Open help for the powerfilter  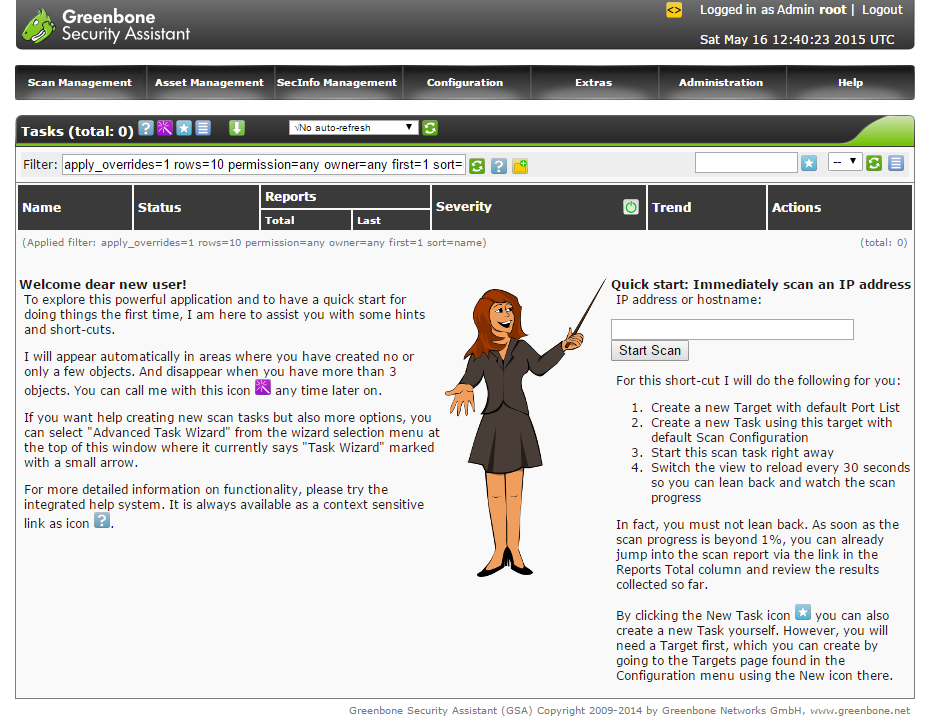pos(499,166)
